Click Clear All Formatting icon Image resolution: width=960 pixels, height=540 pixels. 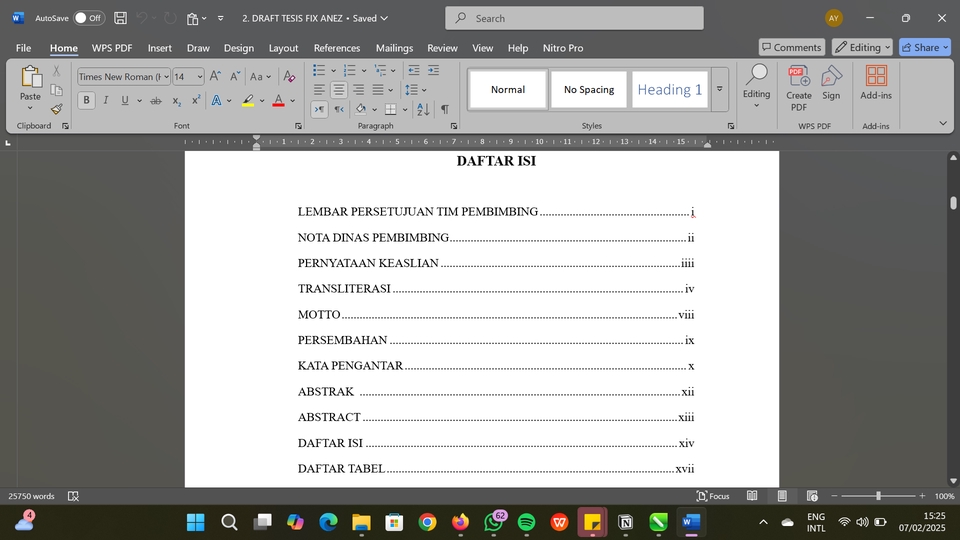(x=289, y=77)
